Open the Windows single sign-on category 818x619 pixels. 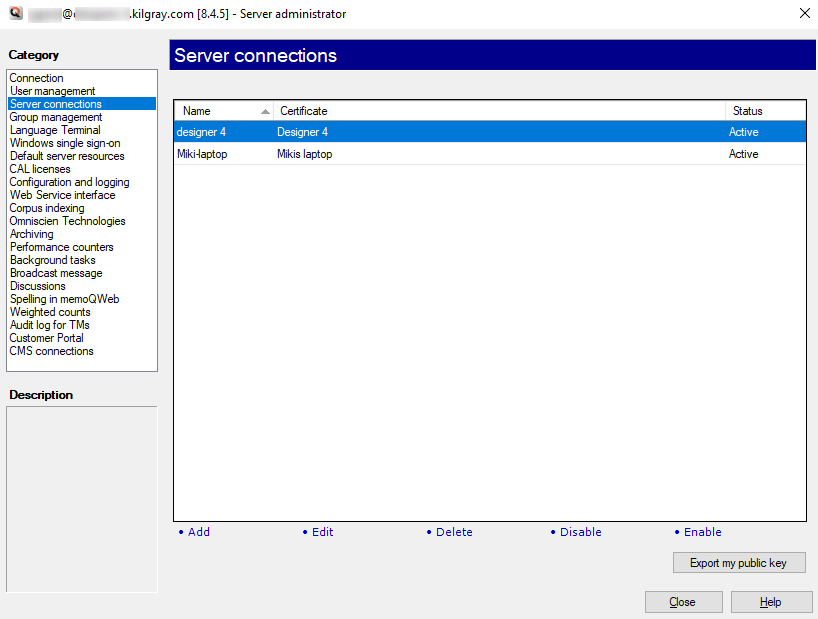coord(67,142)
